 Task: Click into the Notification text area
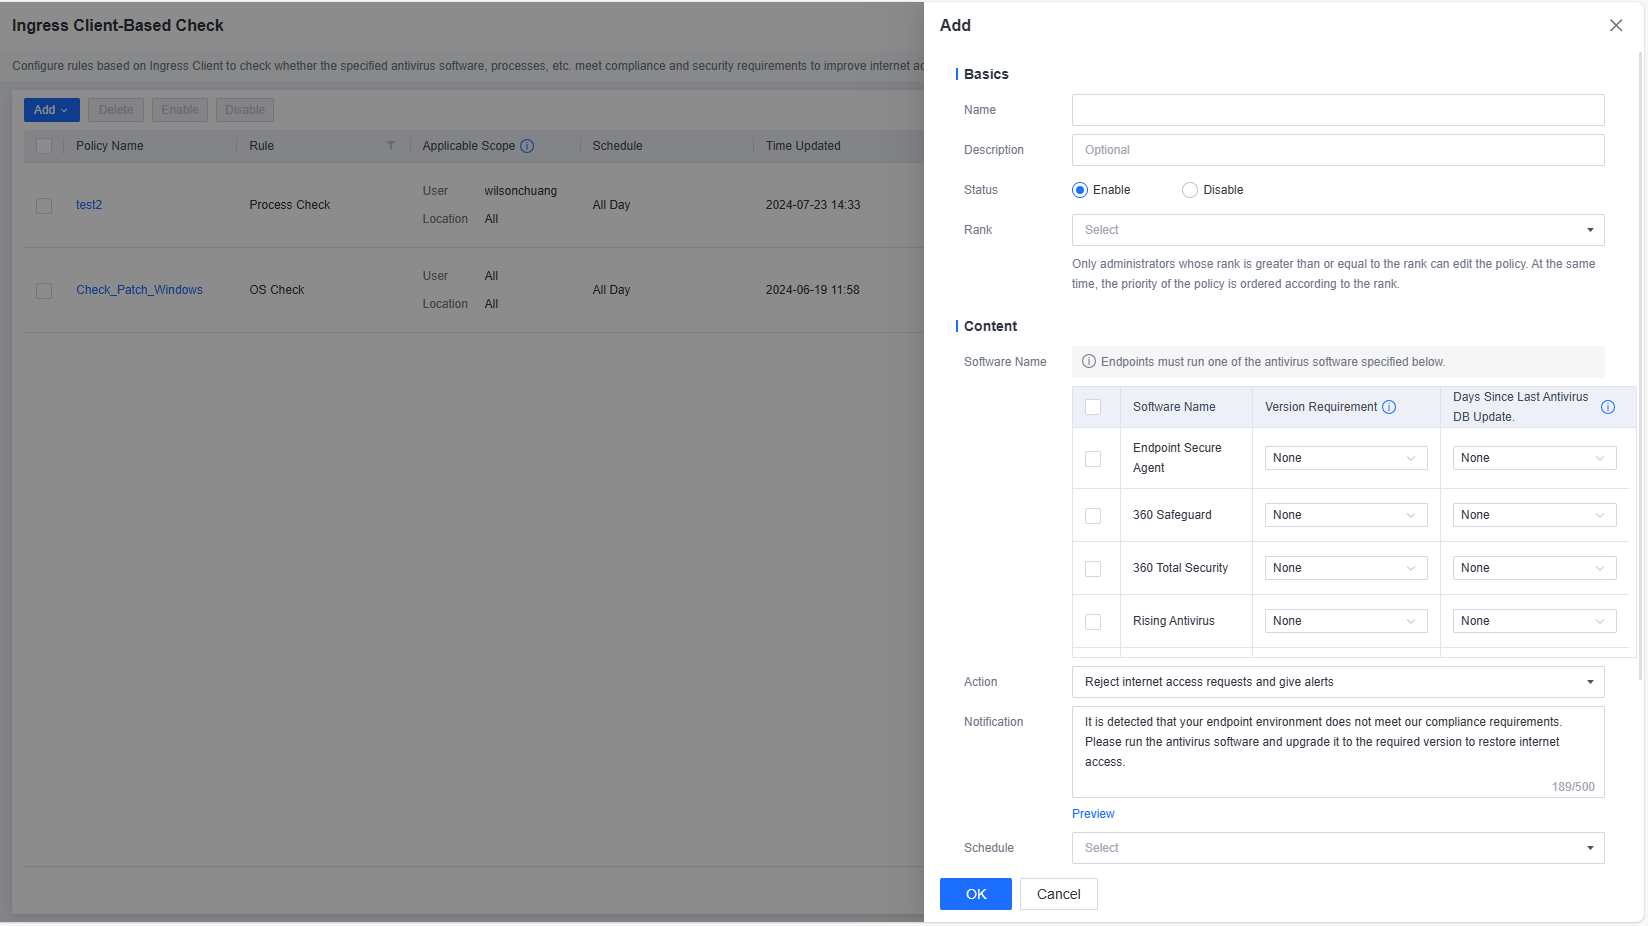coord(1338,752)
